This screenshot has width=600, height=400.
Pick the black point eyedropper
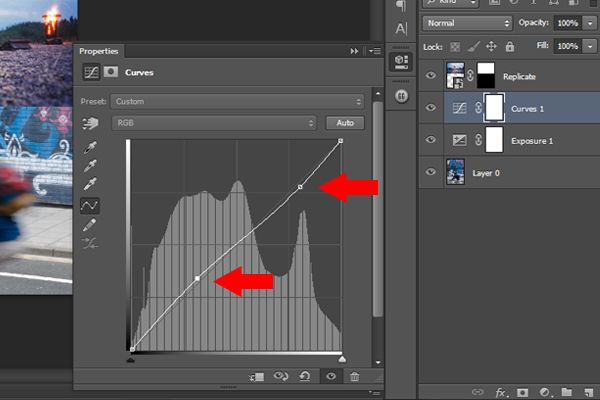click(x=90, y=147)
